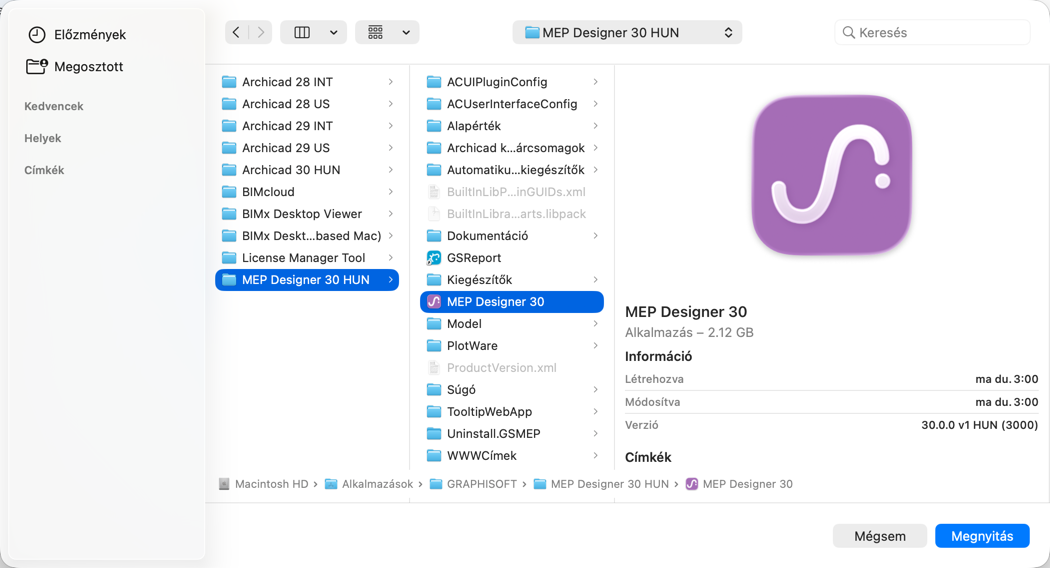Image resolution: width=1050 pixels, height=568 pixels.
Task: Click the MEP Designer 30 app icon in list
Action: click(434, 302)
